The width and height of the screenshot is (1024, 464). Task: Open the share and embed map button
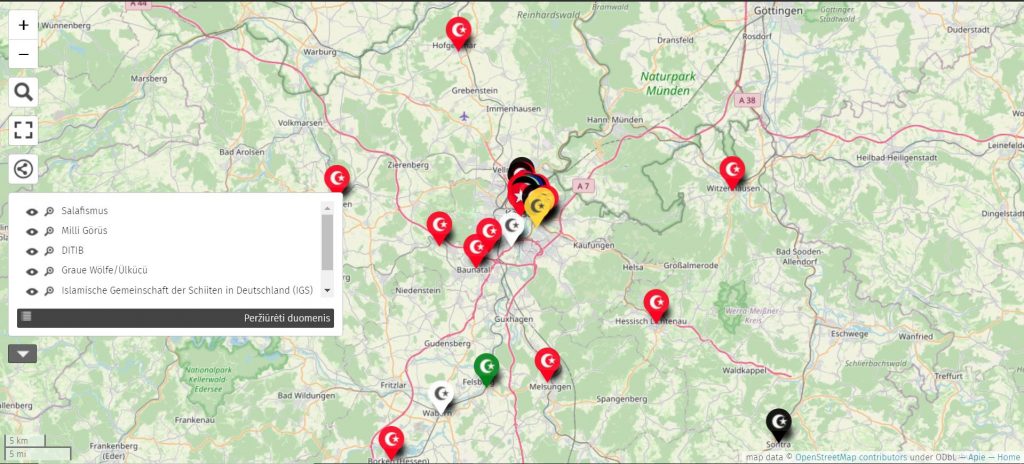coord(24,167)
